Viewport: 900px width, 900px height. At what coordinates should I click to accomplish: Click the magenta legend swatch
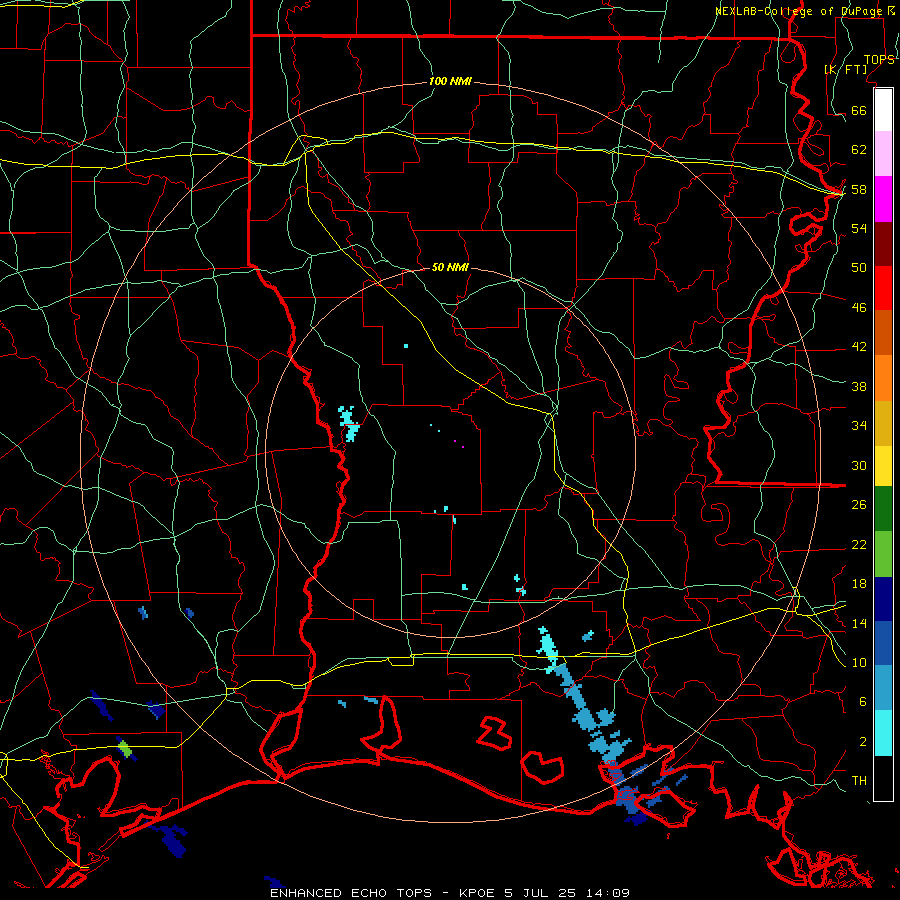pos(883,199)
